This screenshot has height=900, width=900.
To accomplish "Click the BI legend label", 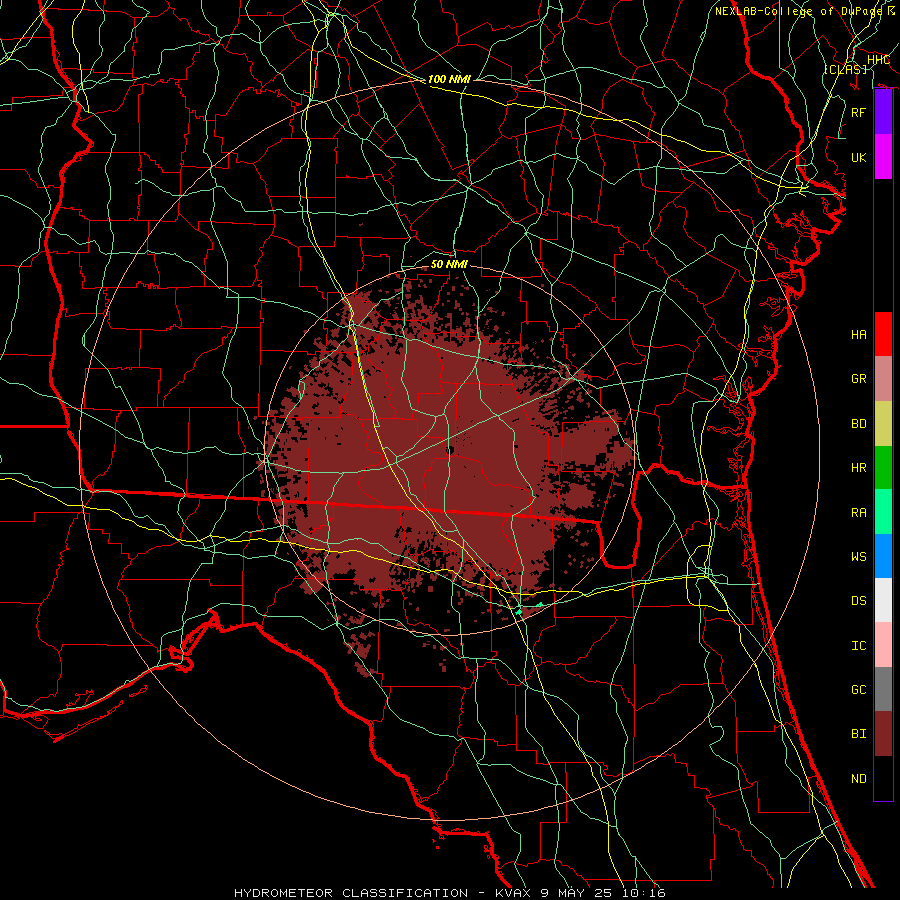I will [x=859, y=734].
